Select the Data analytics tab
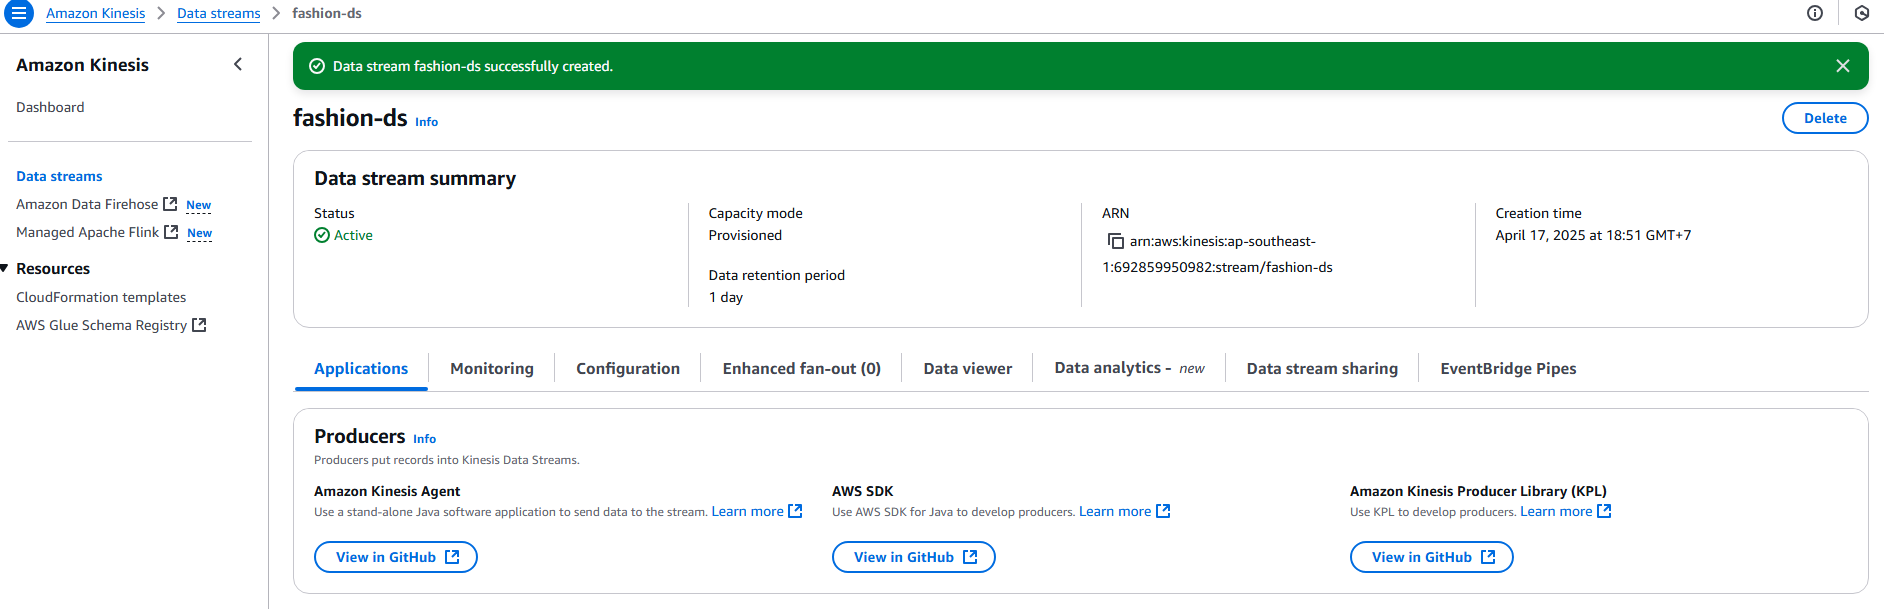1884x609 pixels. coord(1130,368)
